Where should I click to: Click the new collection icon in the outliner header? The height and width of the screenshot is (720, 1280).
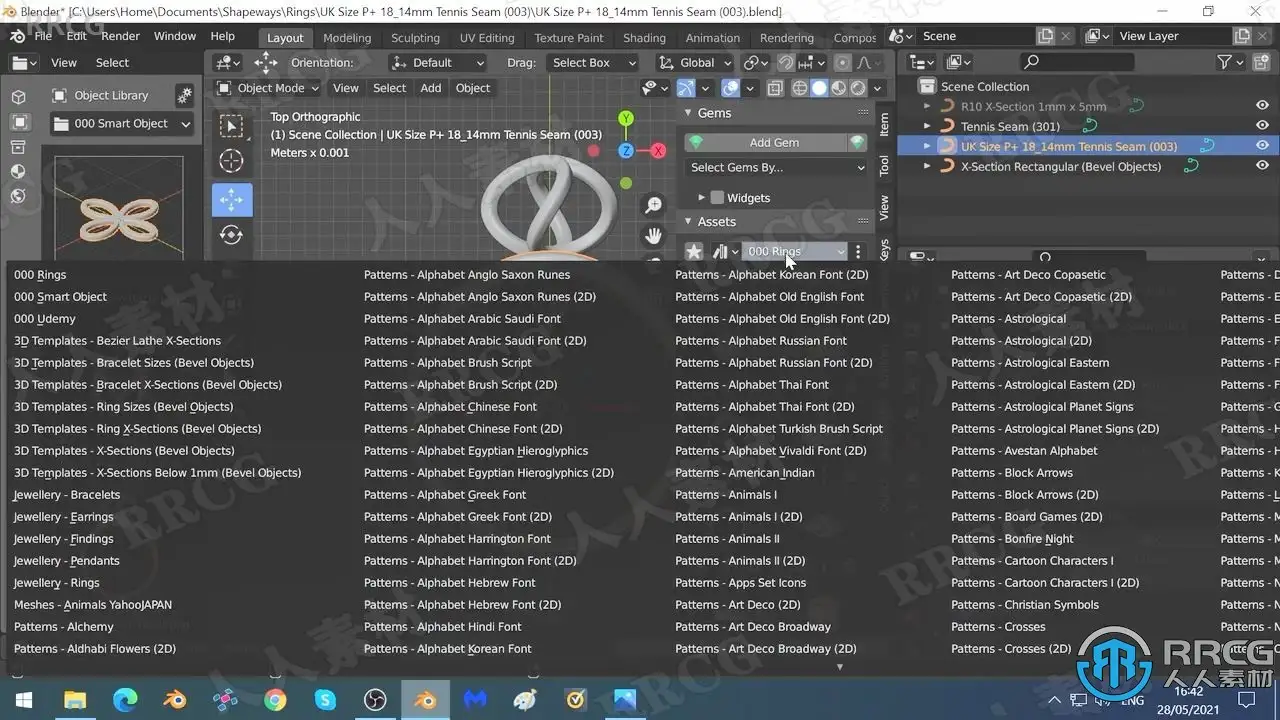coord(1260,62)
